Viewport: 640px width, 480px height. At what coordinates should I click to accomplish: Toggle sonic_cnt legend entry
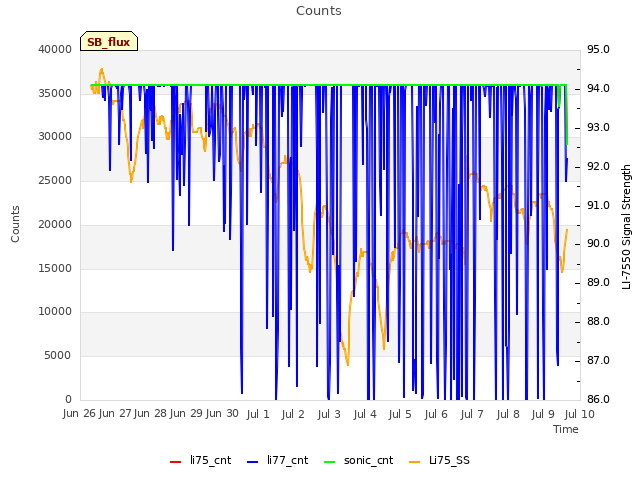coord(358,460)
